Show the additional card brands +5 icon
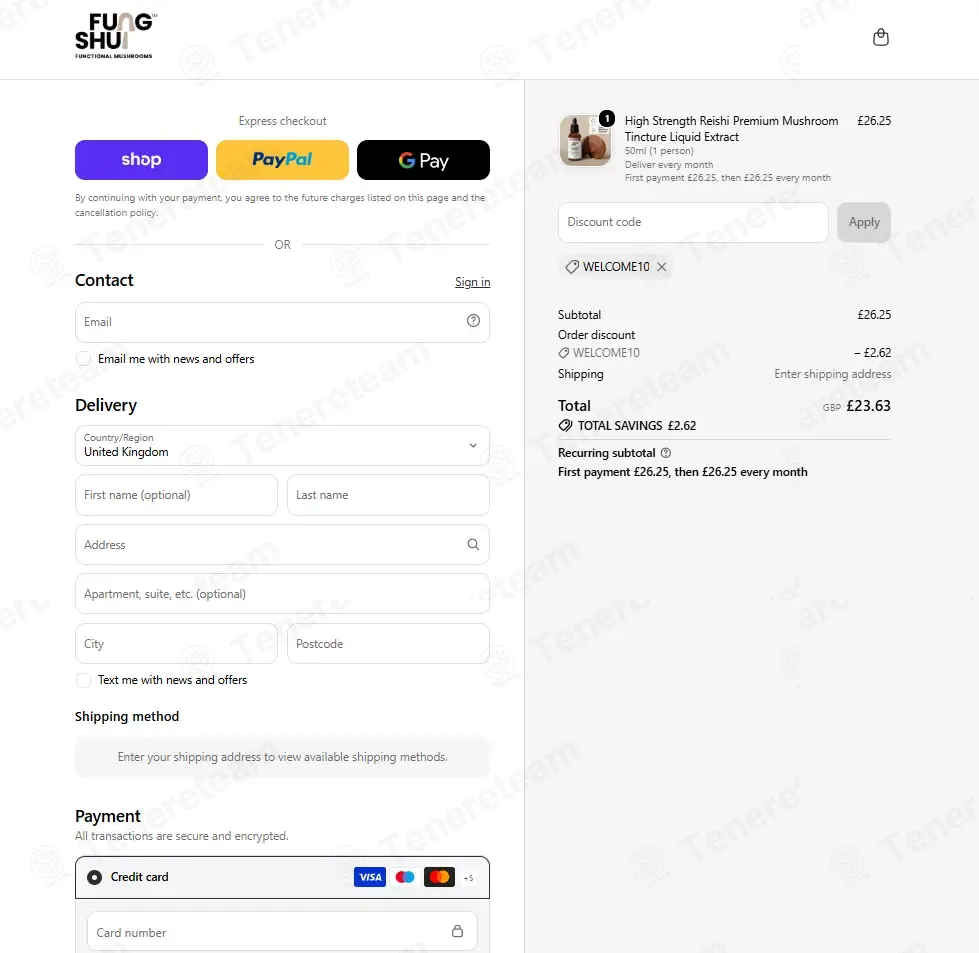The height and width of the screenshot is (953, 979). (x=468, y=878)
